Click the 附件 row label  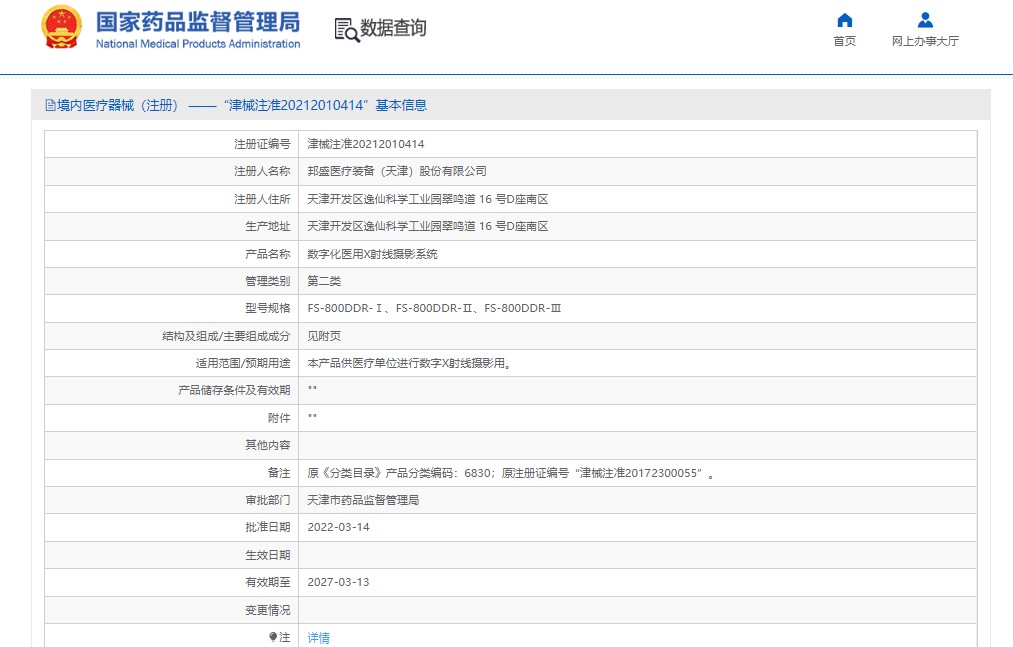(x=279, y=418)
